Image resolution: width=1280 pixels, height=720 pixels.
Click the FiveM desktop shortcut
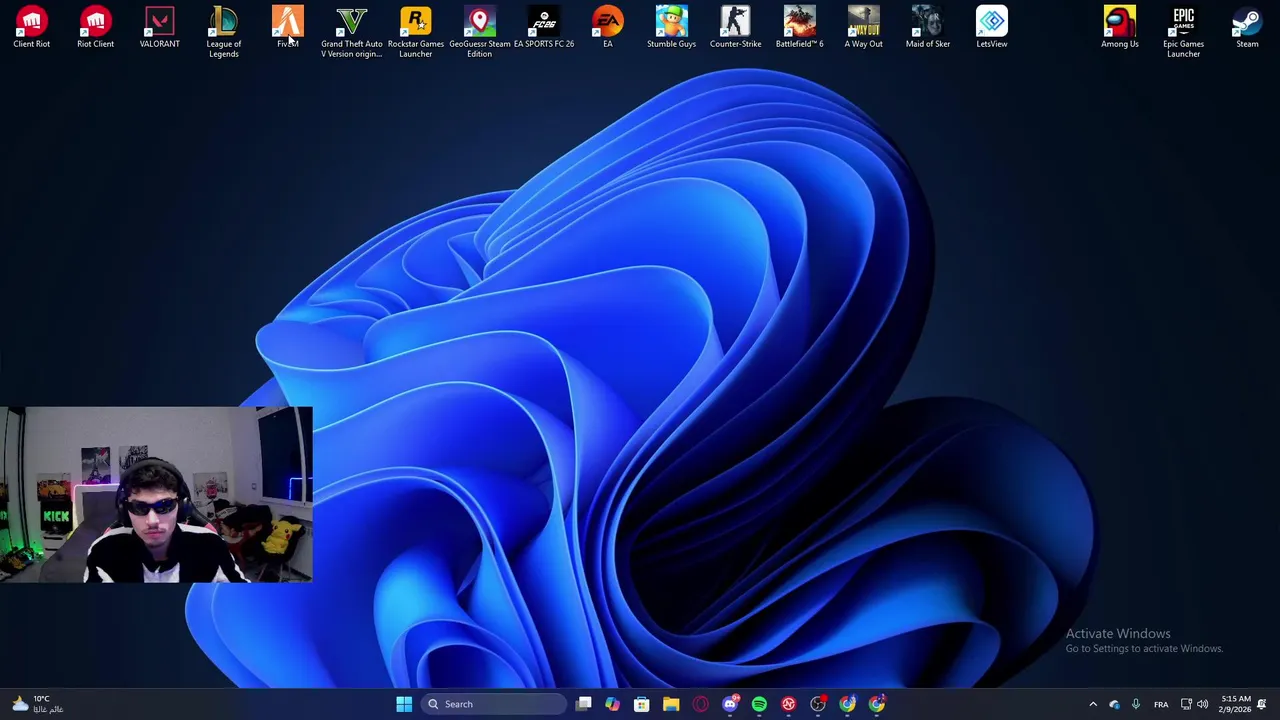click(288, 27)
